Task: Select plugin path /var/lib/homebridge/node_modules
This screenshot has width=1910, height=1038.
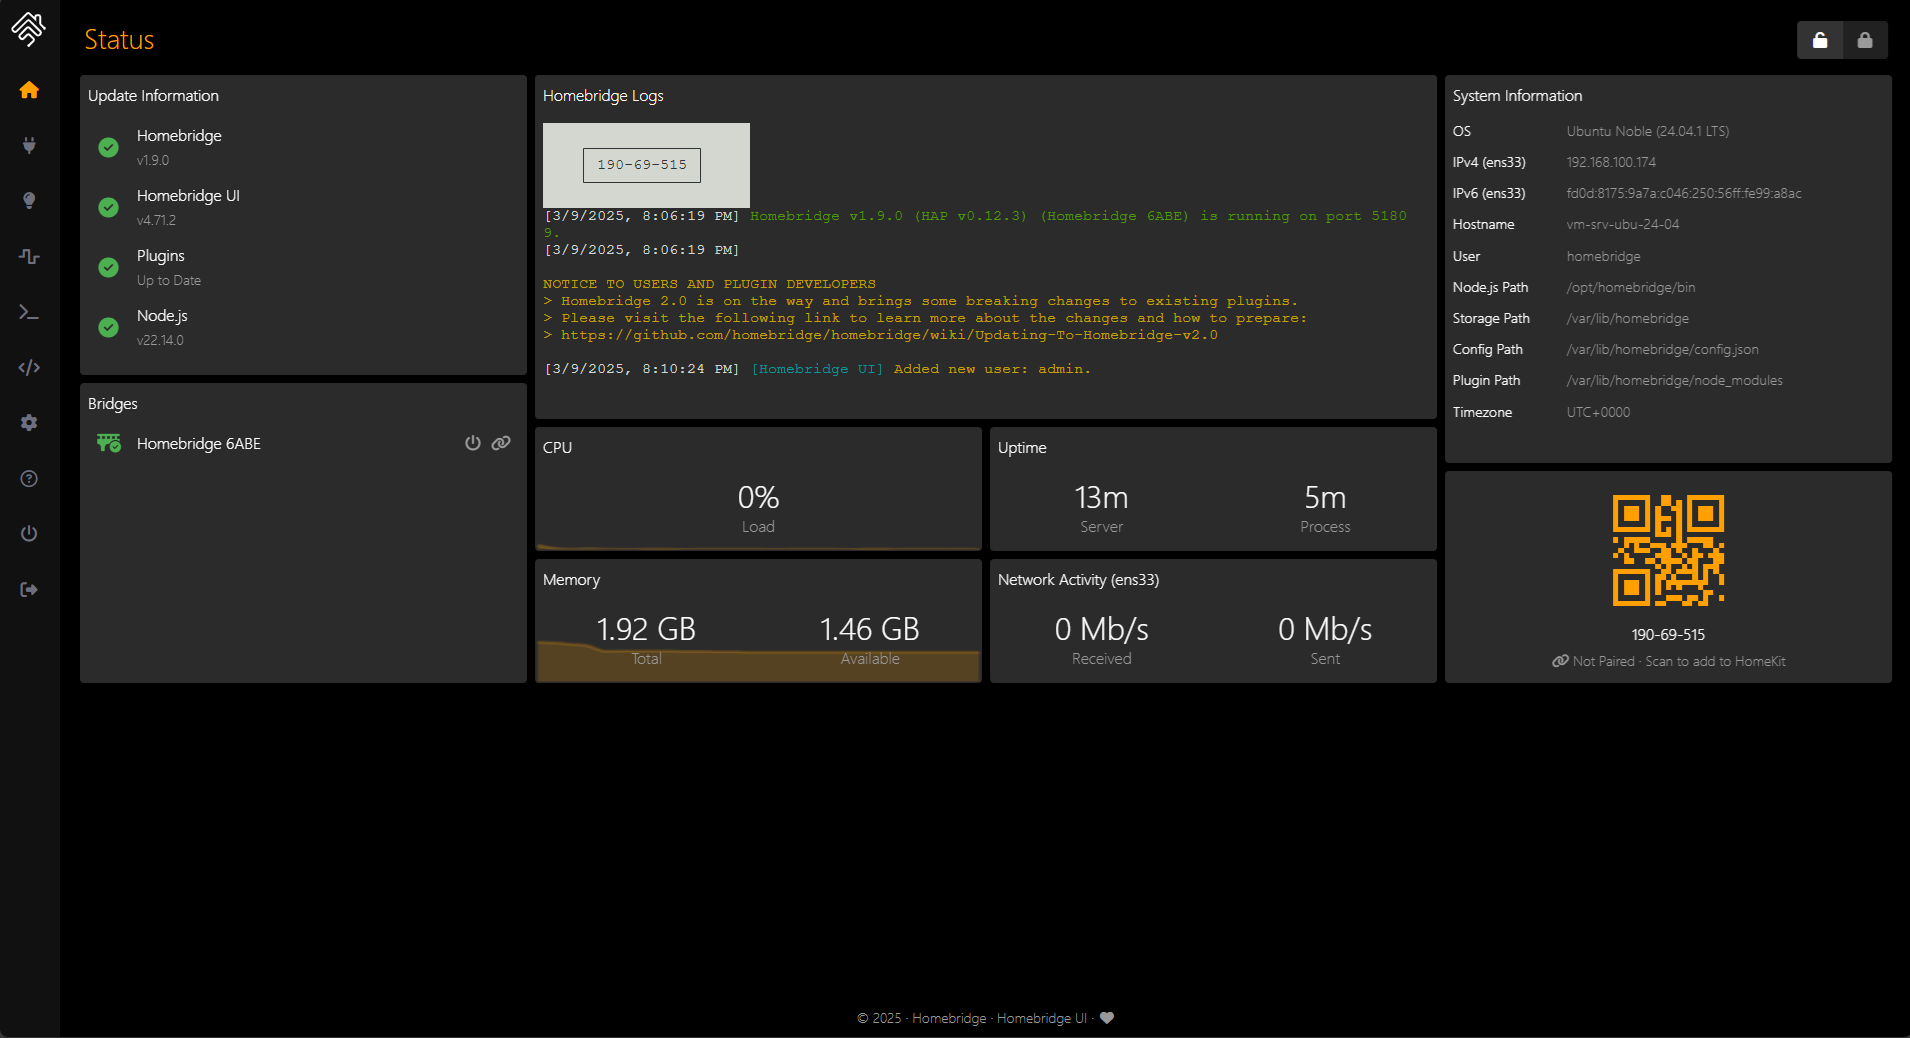Action: [x=1674, y=380]
